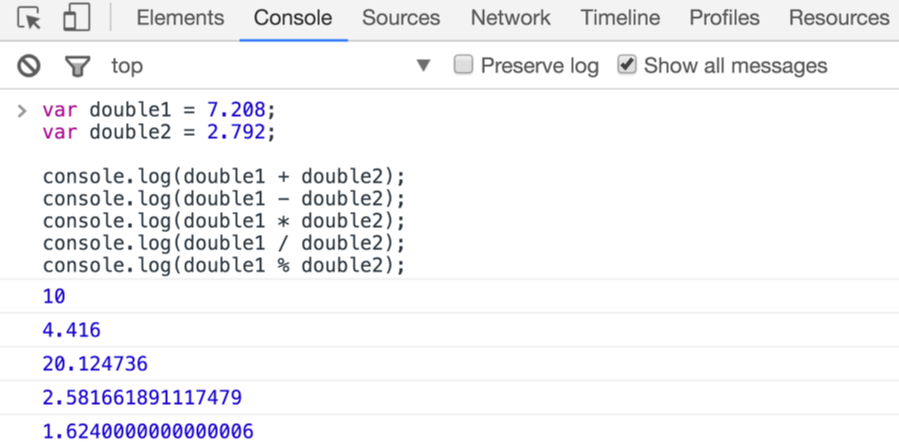The width and height of the screenshot is (899, 445).
Task: Click the 7.208 value in code
Action: click(x=236, y=110)
